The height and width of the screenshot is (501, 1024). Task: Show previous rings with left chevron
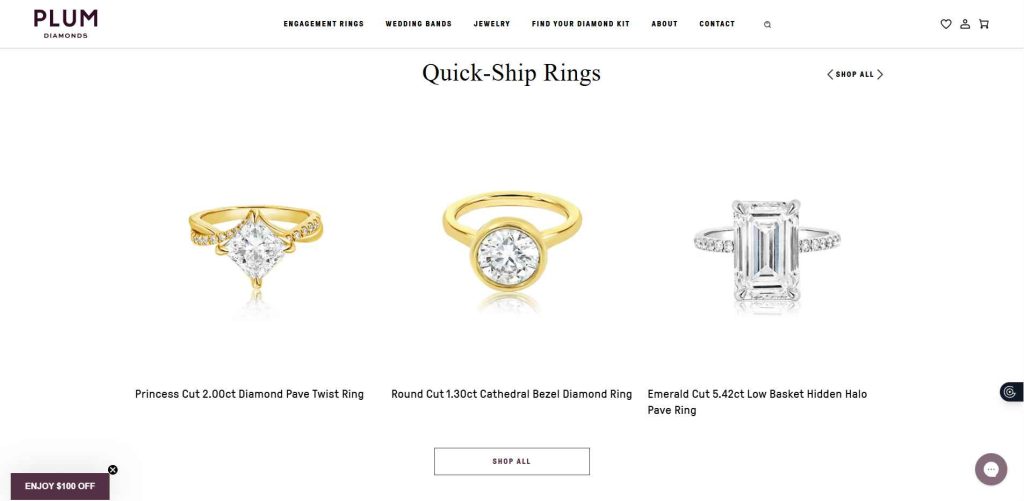(x=830, y=74)
